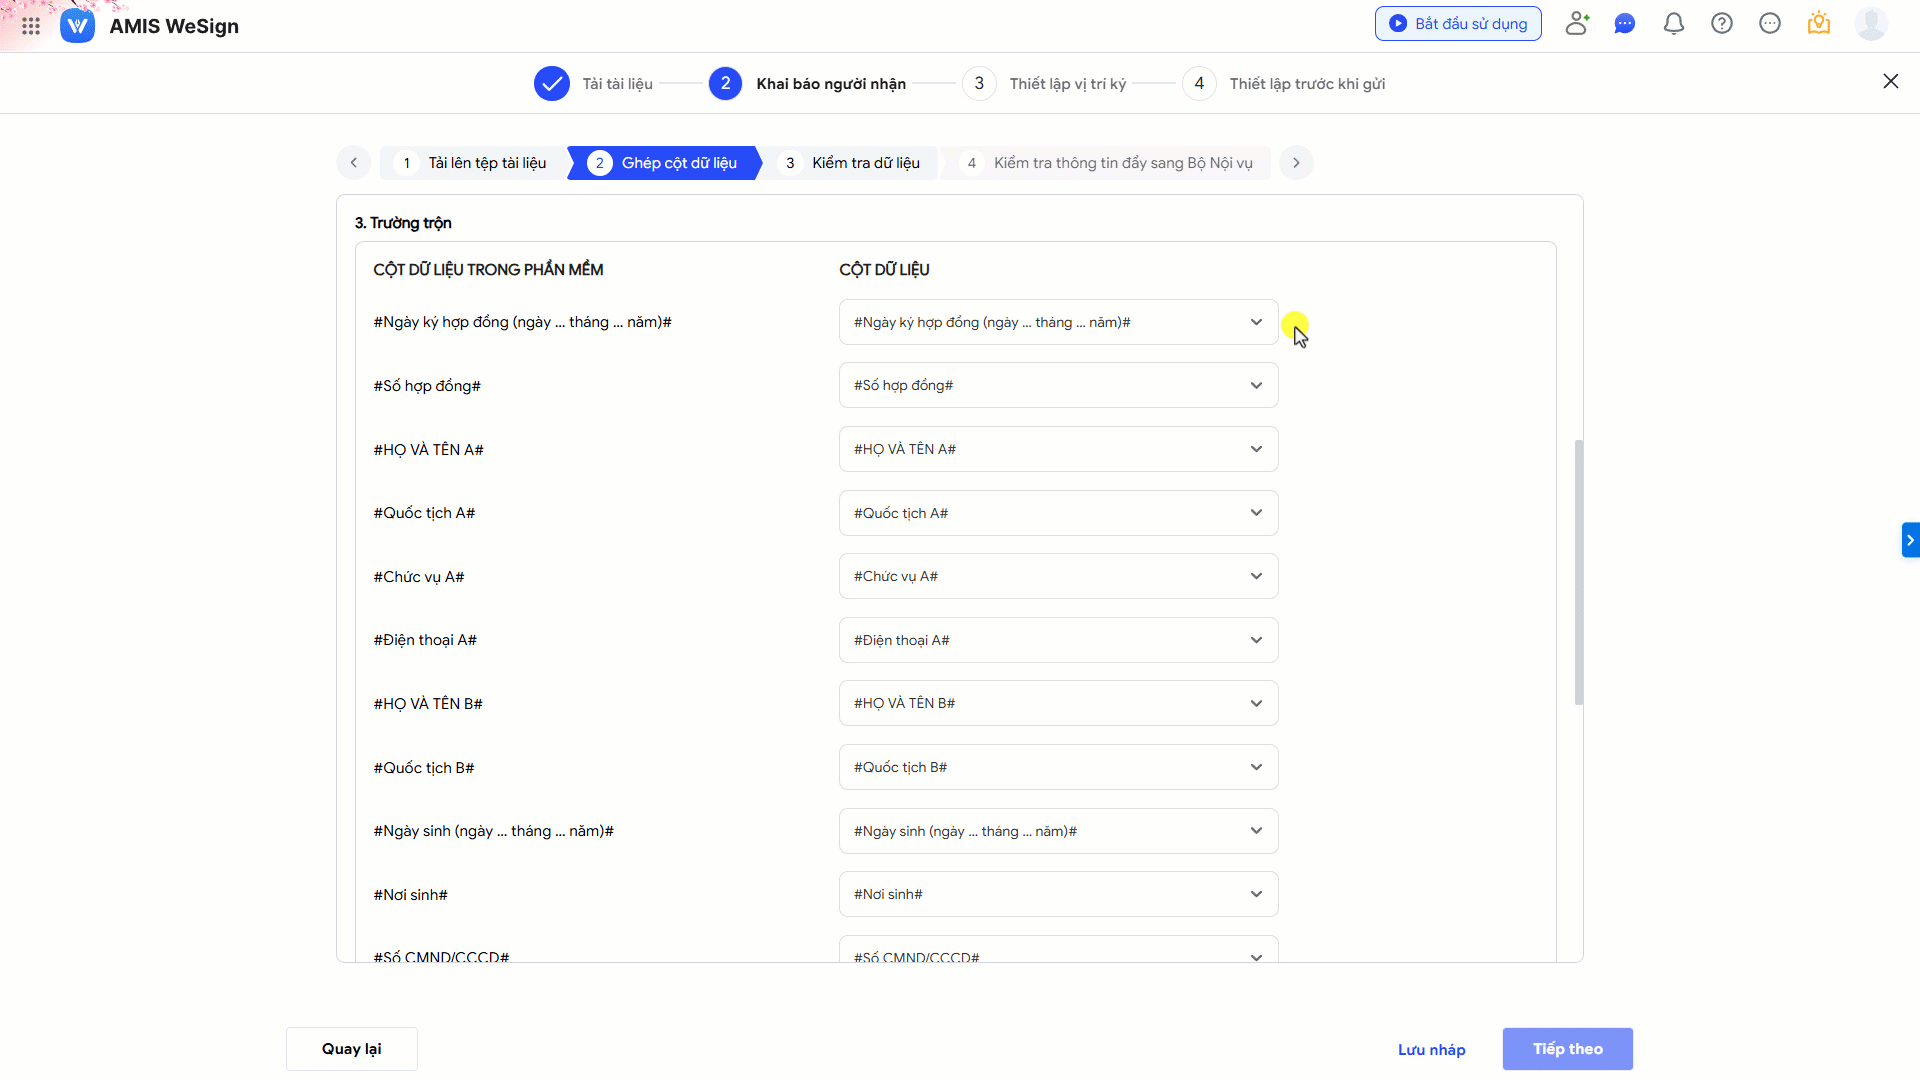1920x1080 pixels.
Task: Open the more options ellipsis icon
Action: point(1769,23)
